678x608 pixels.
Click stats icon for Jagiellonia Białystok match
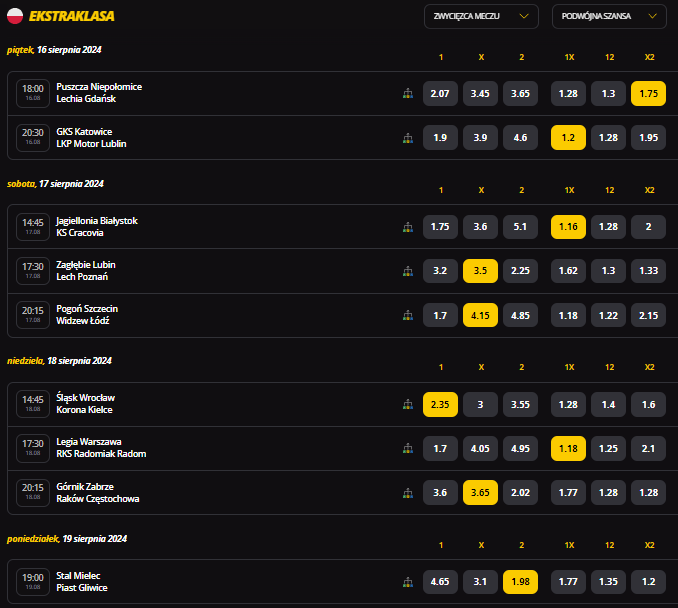(x=407, y=226)
